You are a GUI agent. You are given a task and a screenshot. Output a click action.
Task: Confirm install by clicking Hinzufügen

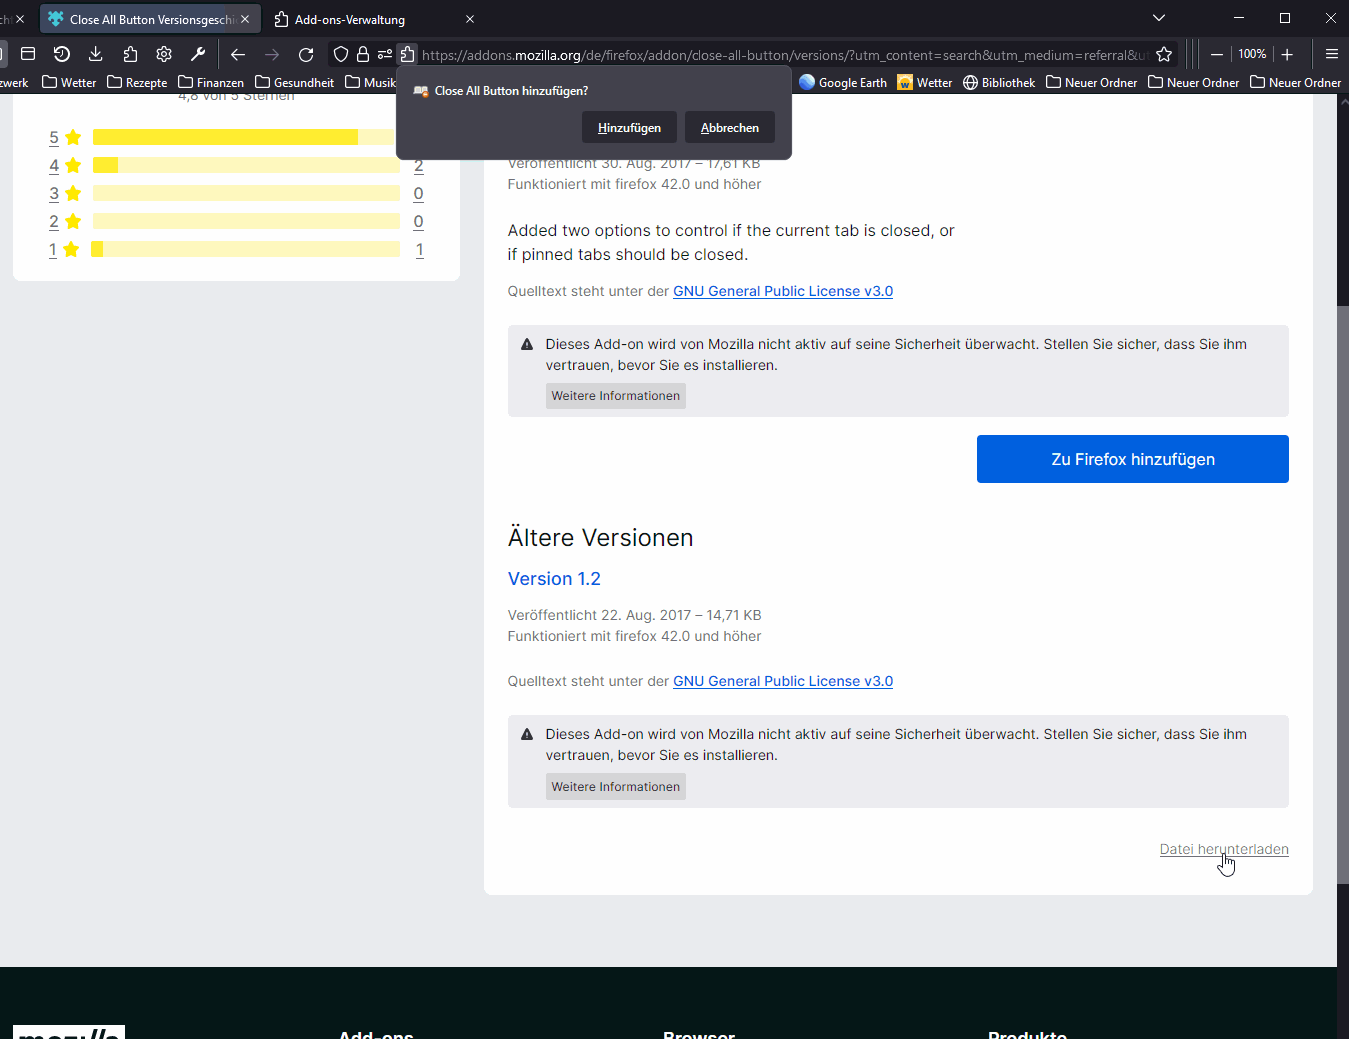pyautogui.click(x=629, y=128)
